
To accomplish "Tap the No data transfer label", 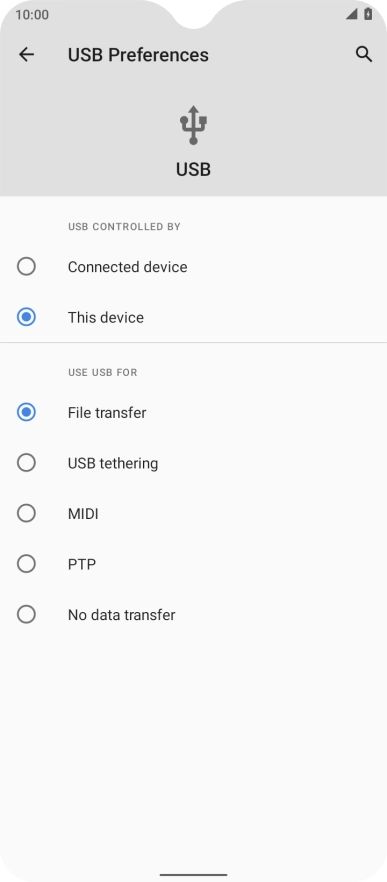I will click(x=122, y=615).
